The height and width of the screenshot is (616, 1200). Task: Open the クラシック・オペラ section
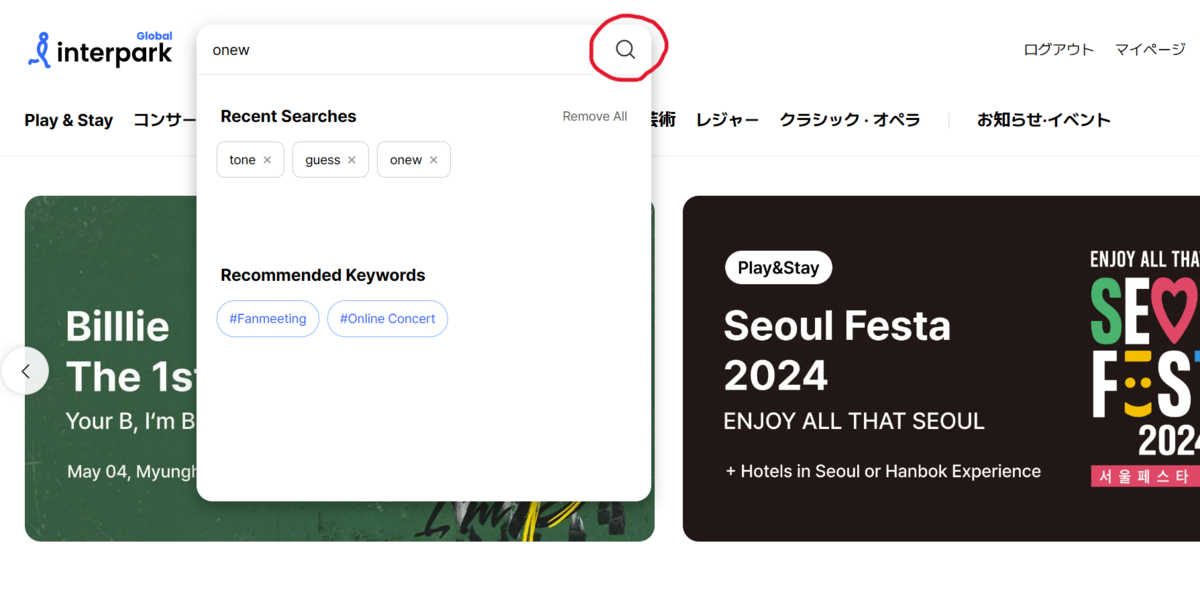pos(850,120)
